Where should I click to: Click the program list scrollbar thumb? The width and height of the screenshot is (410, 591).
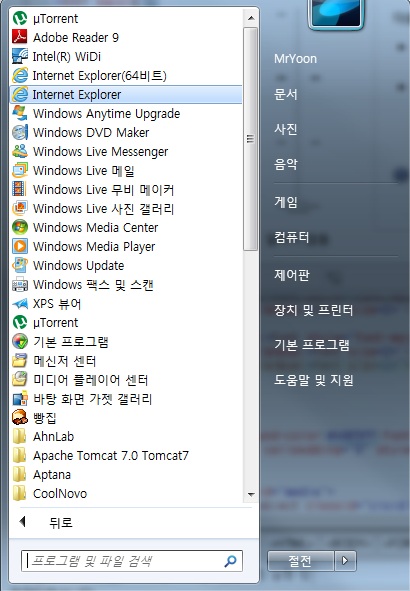[251, 139]
